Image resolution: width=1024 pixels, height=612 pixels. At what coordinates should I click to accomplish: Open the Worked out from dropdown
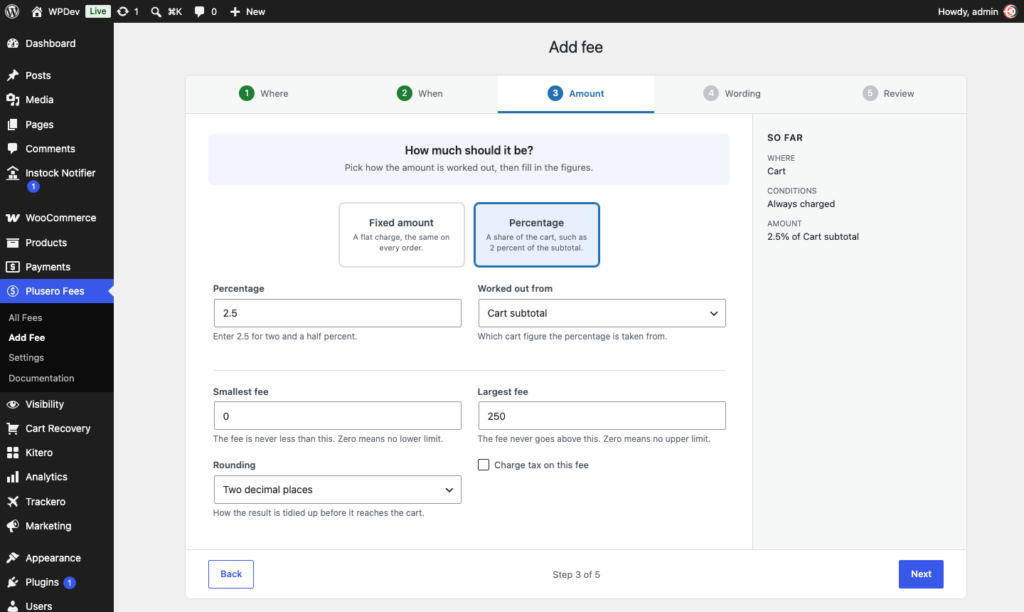point(601,313)
